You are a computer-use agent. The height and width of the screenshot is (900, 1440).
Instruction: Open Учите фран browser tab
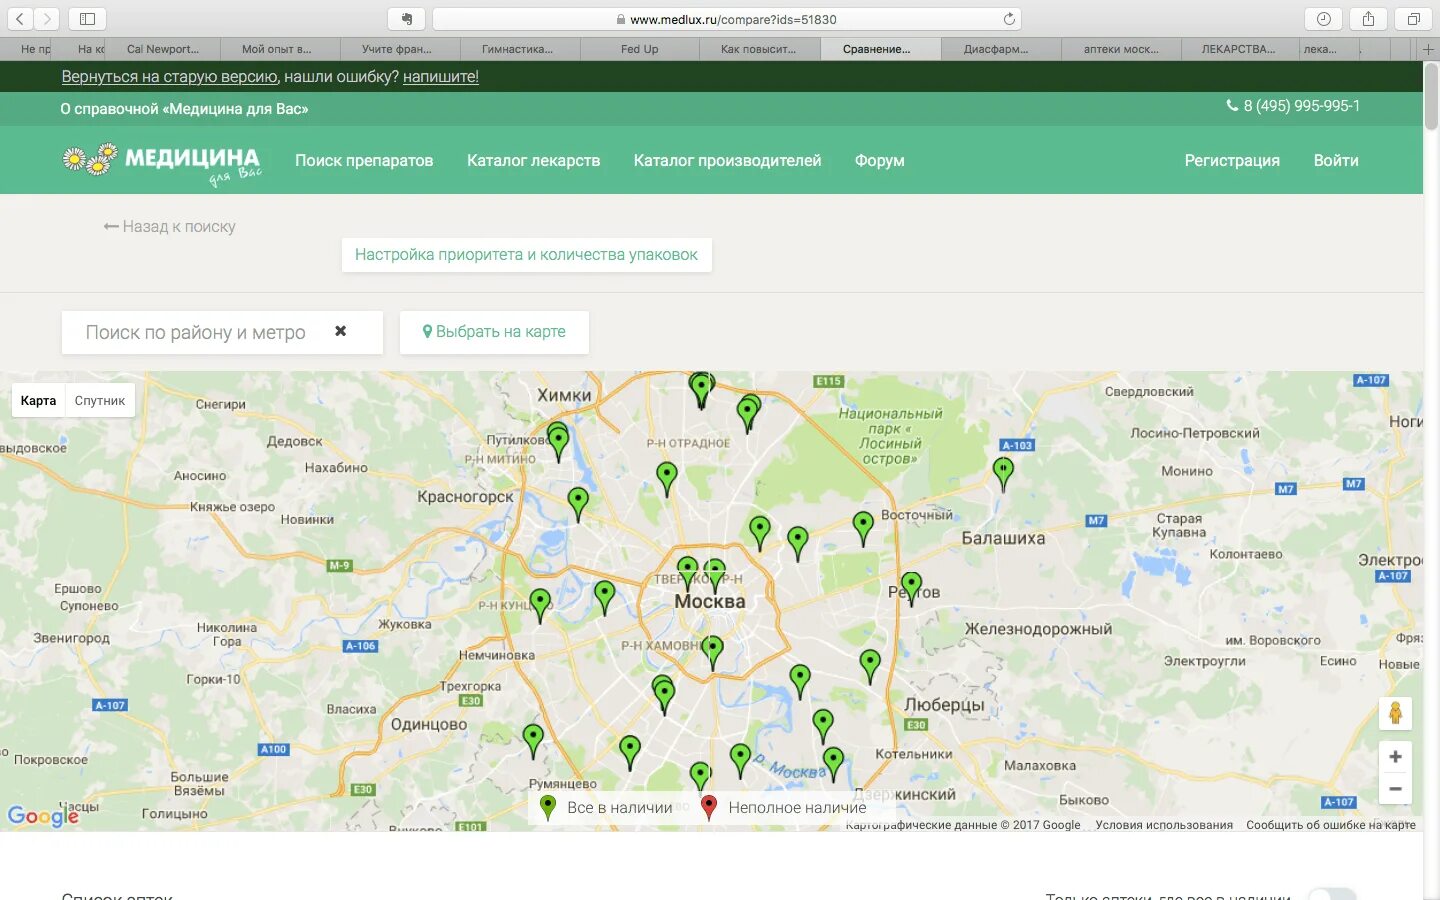[x=397, y=49]
